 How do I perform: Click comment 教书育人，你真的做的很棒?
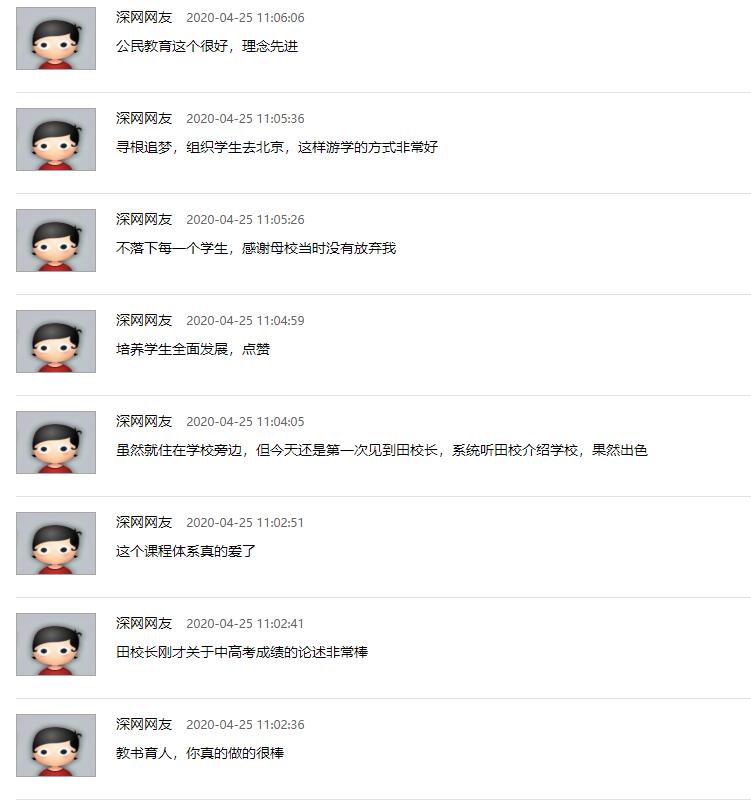tap(200, 754)
